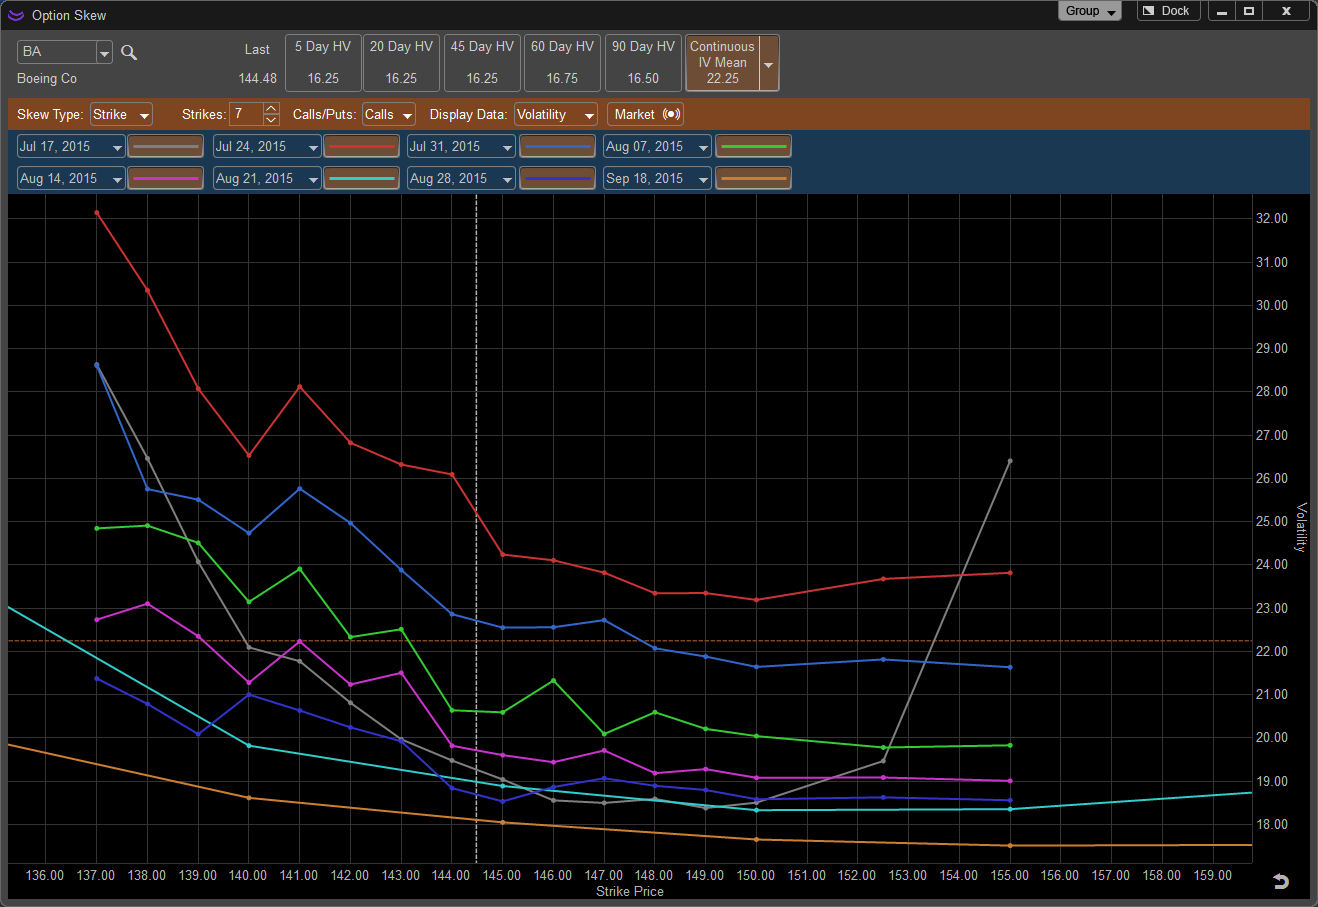Click the Strikes number input field
The image size is (1318, 907).
click(x=246, y=115)
